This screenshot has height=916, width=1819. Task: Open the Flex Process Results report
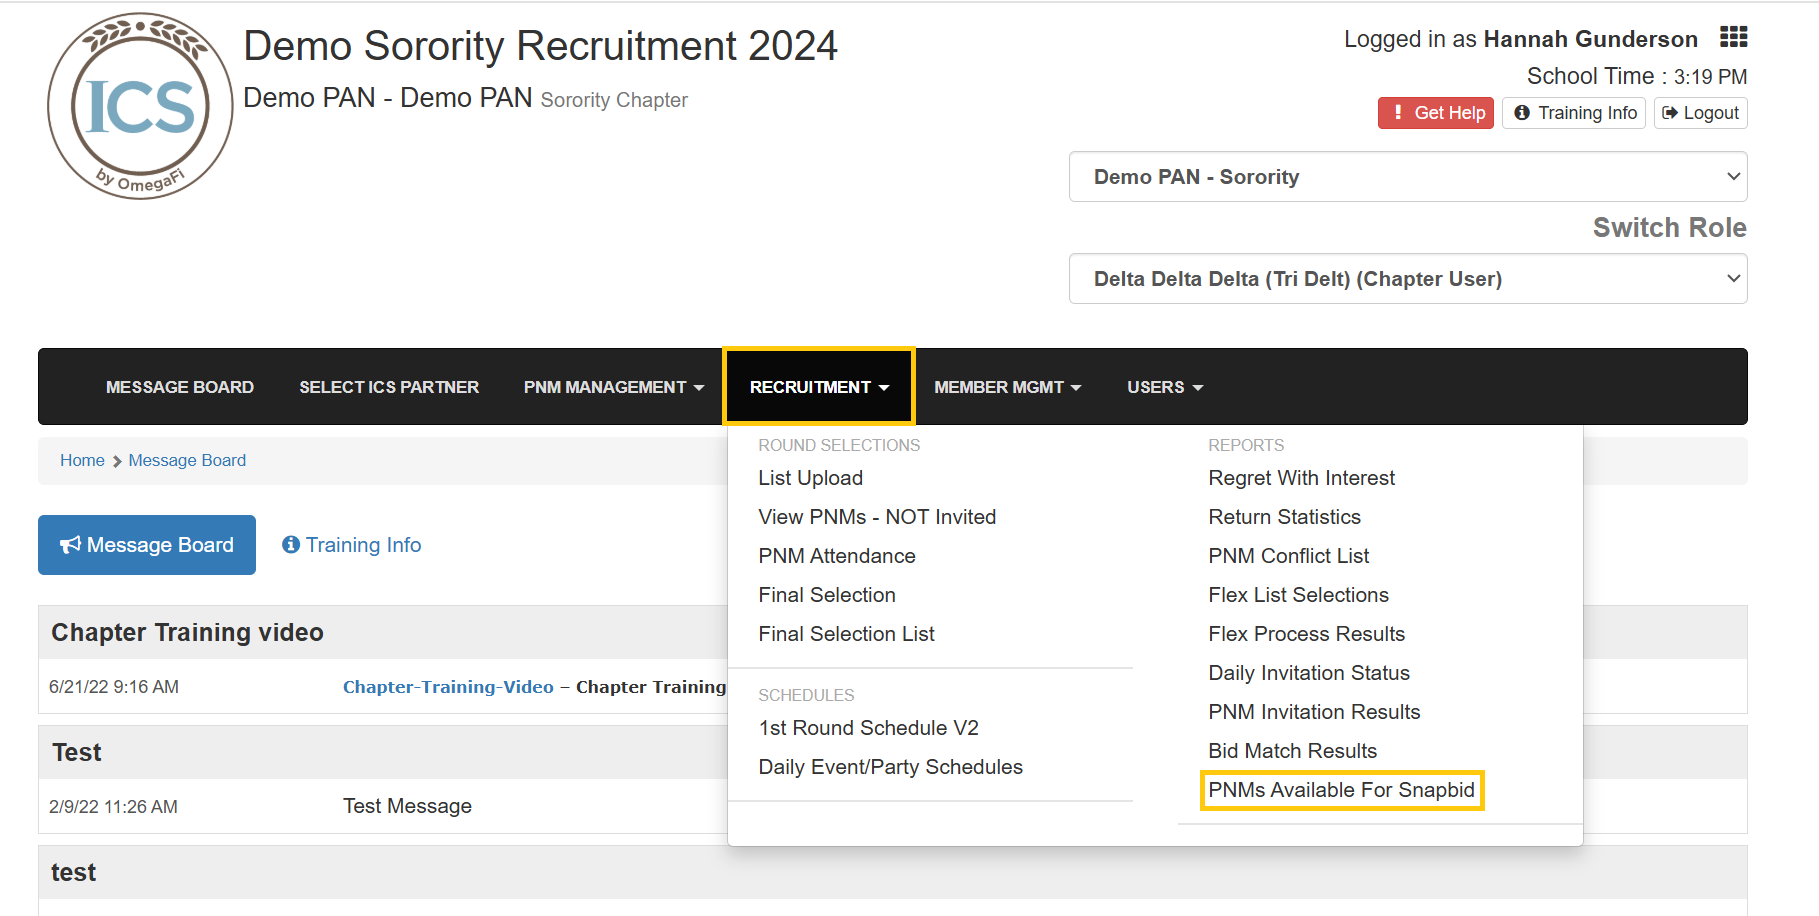point(1306,634)
